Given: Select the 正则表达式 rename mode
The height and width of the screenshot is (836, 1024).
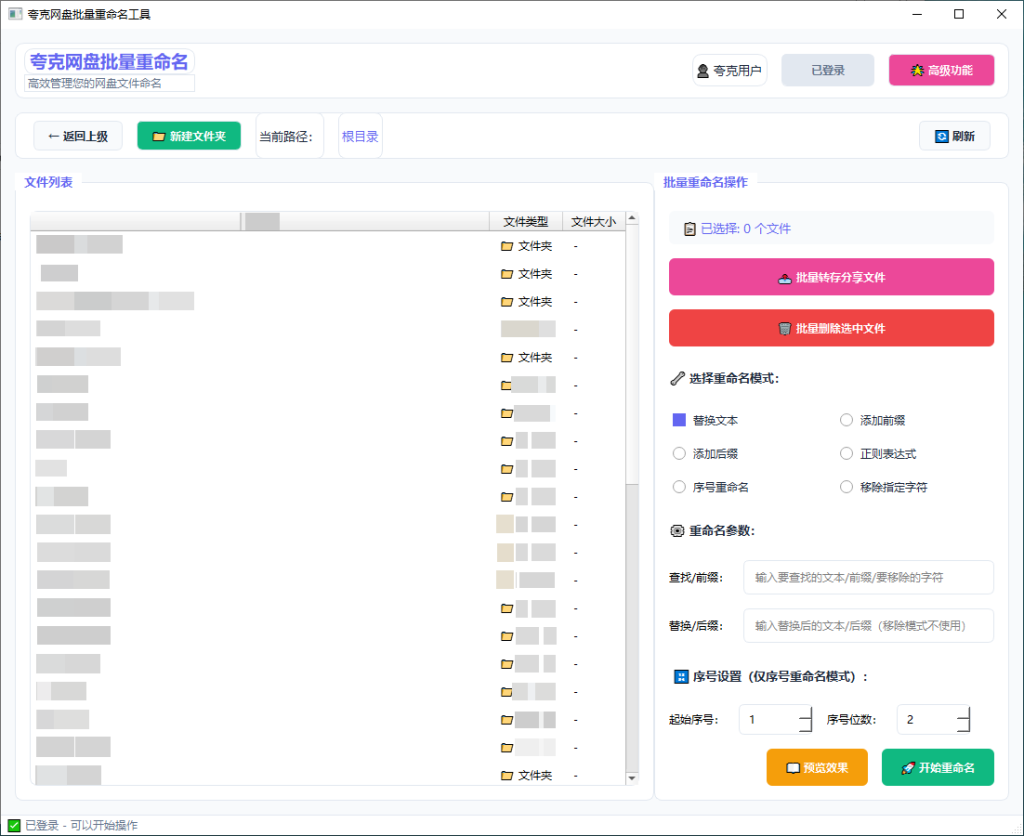Looking at the screenshot, I should pos(847,454).
